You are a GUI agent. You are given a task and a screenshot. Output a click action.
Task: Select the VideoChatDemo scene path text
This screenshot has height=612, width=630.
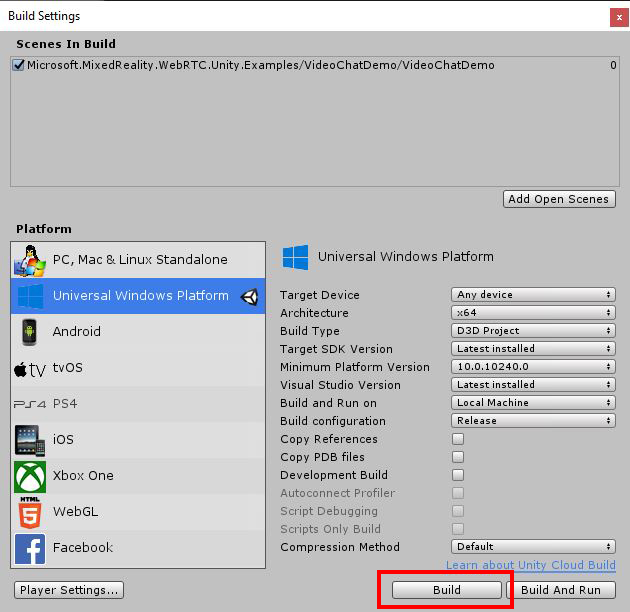261,65
